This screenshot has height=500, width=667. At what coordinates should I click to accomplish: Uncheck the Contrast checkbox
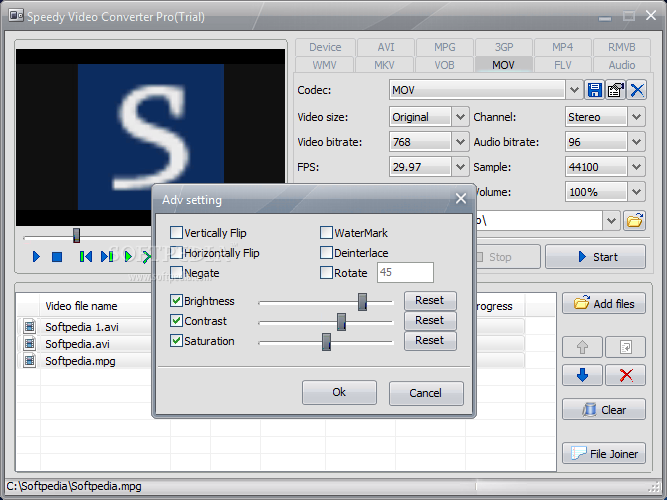coord(176,320)
